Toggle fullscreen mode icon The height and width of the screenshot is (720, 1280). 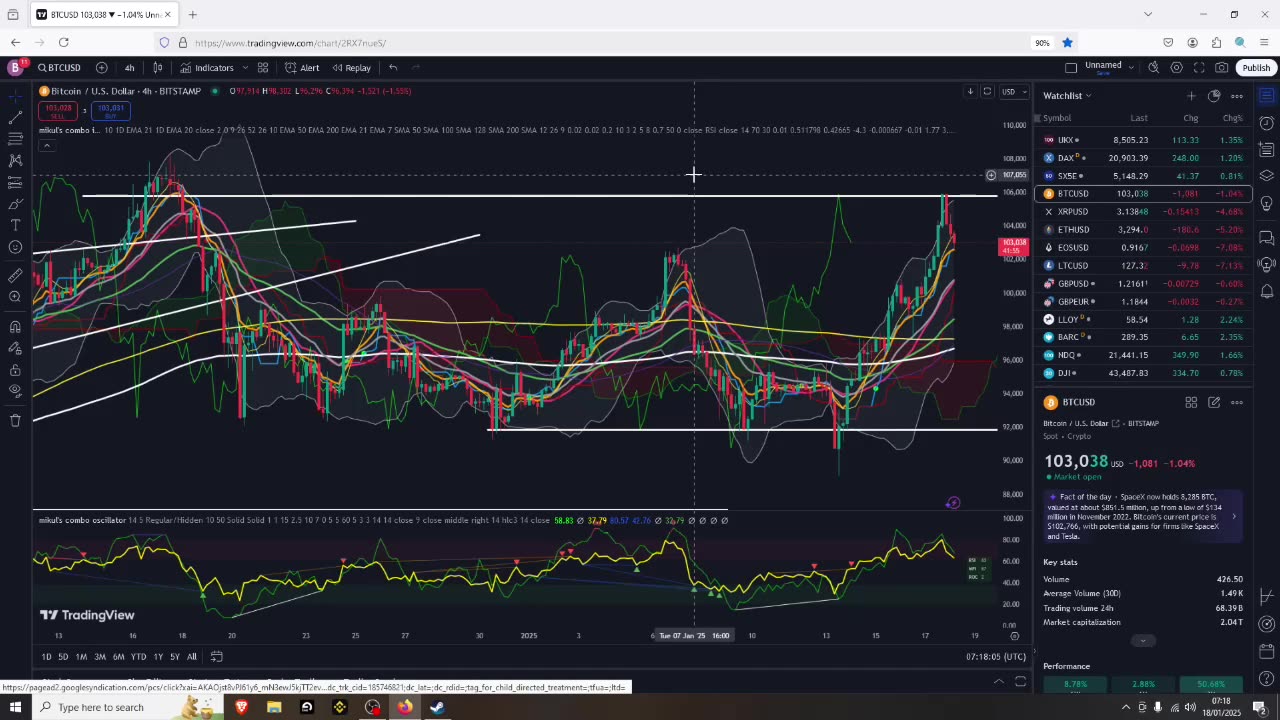pyautogui.click(x=1199, y=68)
